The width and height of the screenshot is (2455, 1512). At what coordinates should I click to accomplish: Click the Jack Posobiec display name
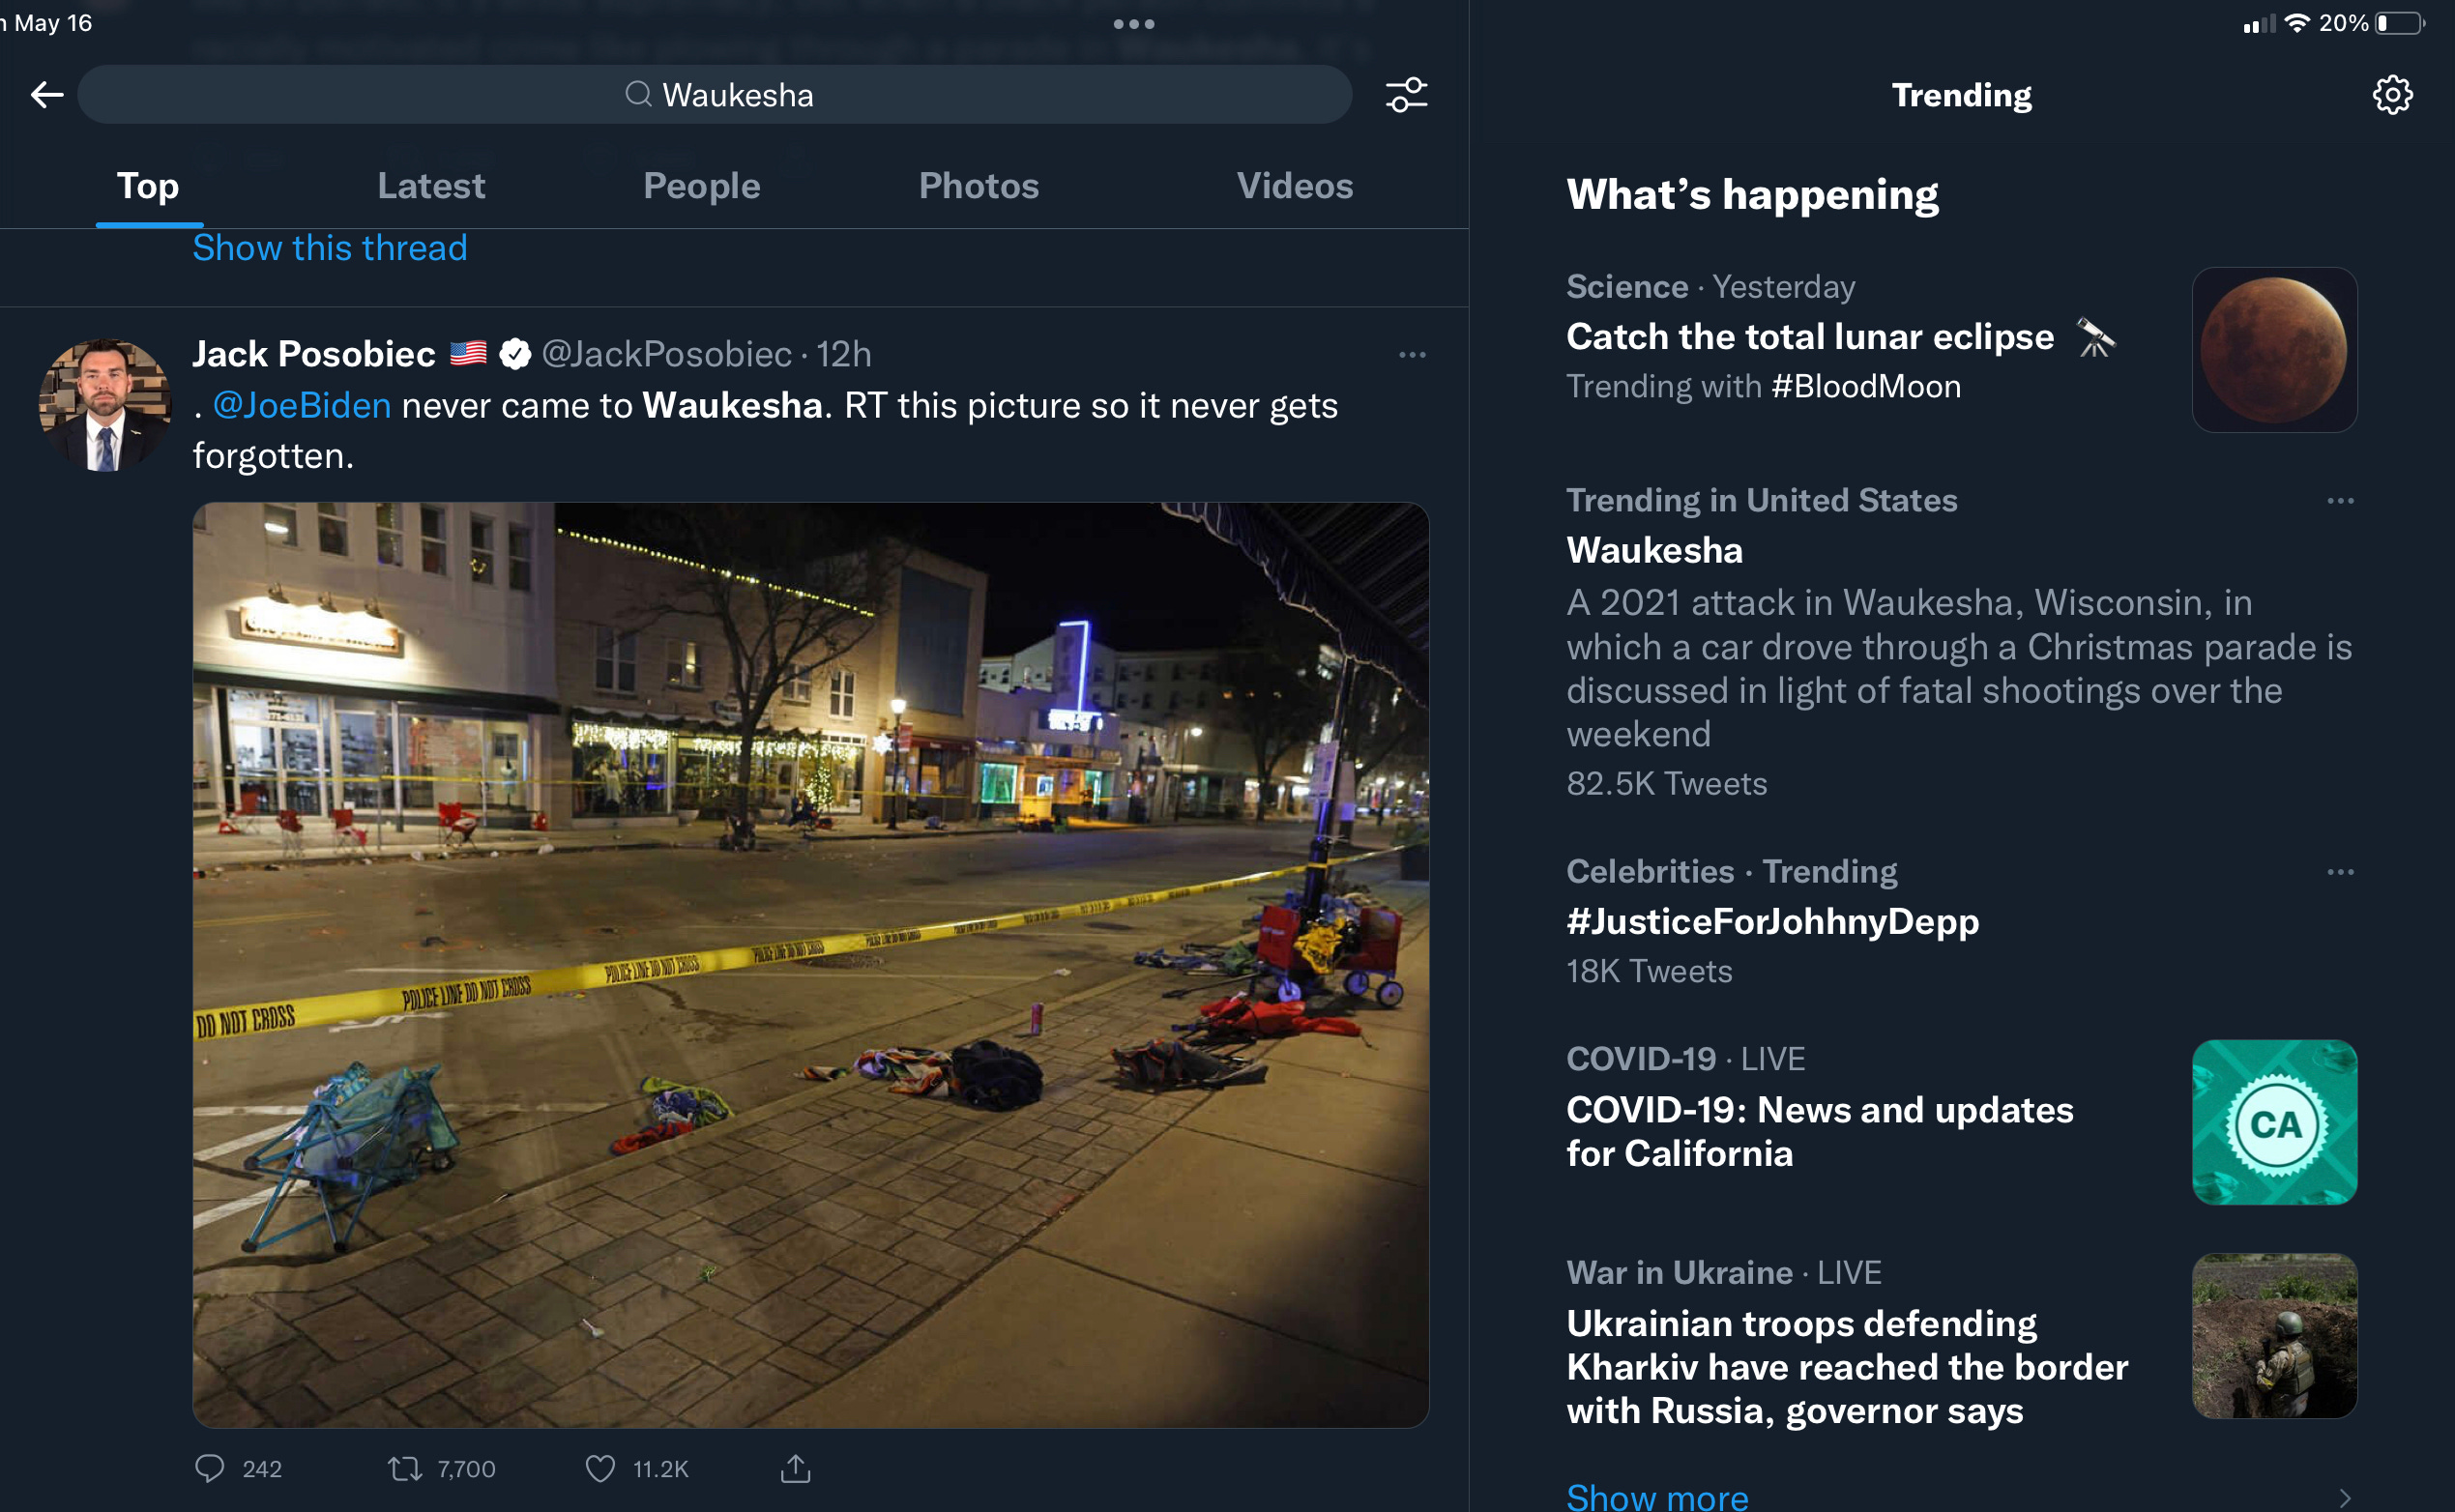pyautogui.click(x=314, y=354)
